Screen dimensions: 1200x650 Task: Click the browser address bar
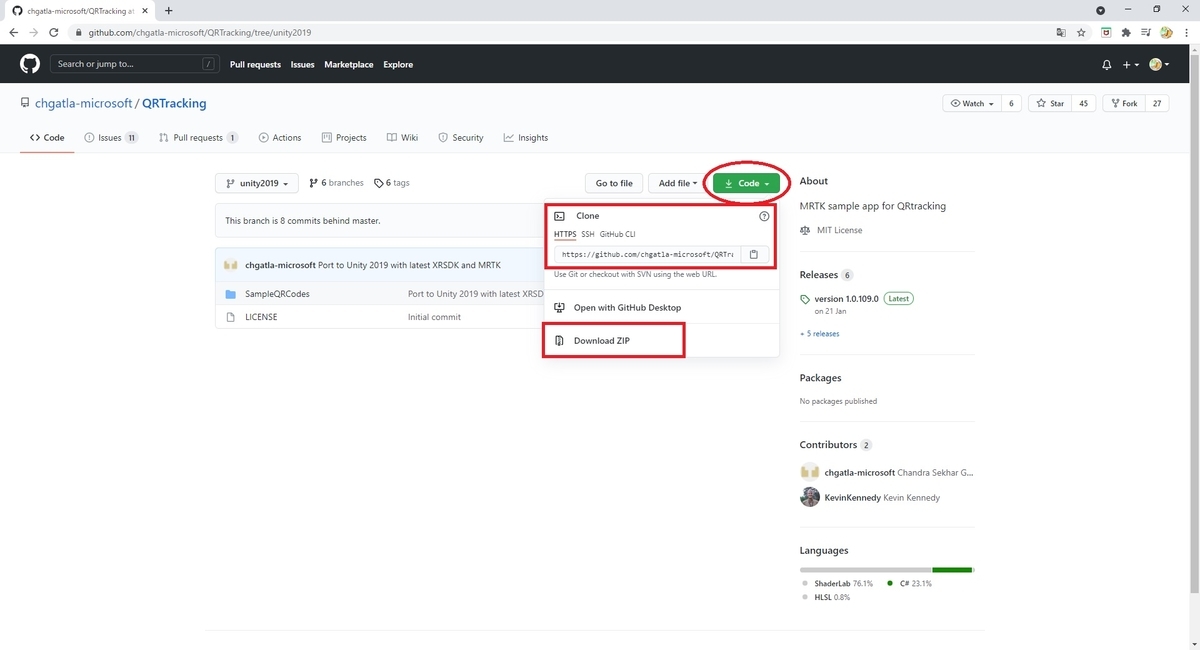[560, 32]
